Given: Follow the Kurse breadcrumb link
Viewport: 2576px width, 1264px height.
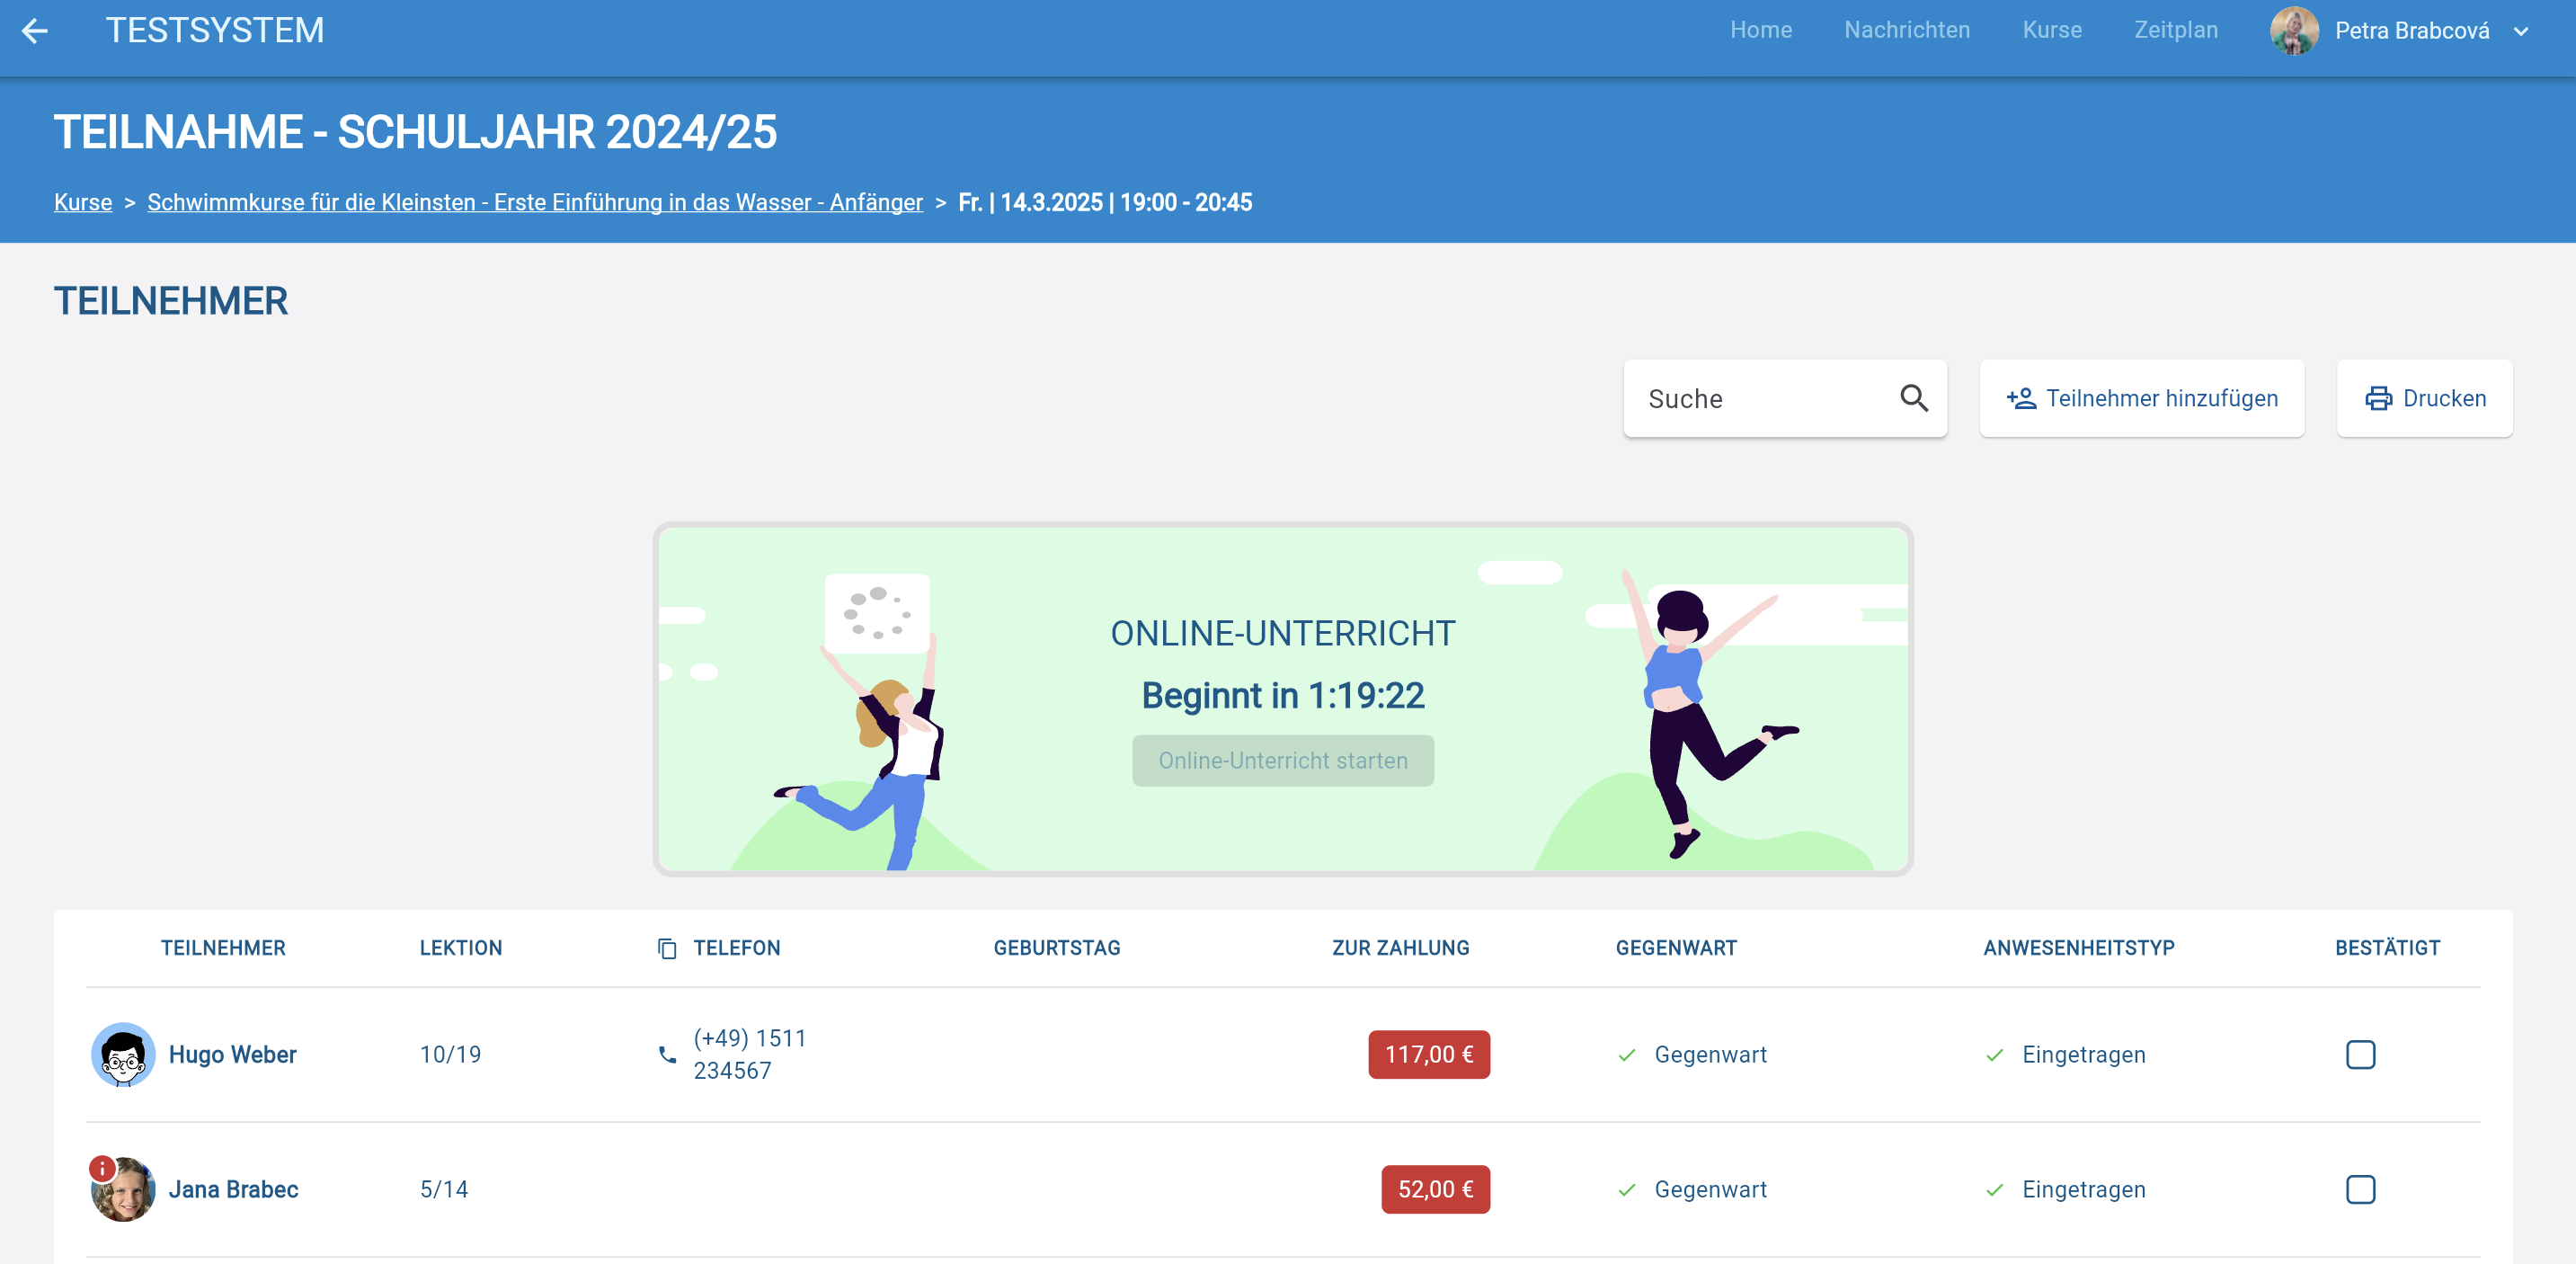Looking at the screenshot, I should click(x=83, y=202).
